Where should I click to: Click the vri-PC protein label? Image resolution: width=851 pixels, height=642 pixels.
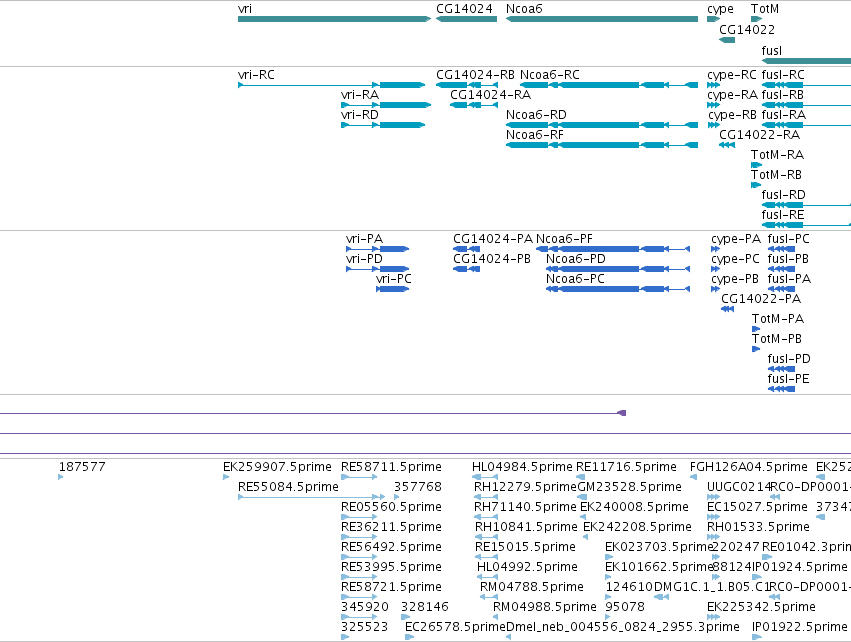click(x=393, y=279)
